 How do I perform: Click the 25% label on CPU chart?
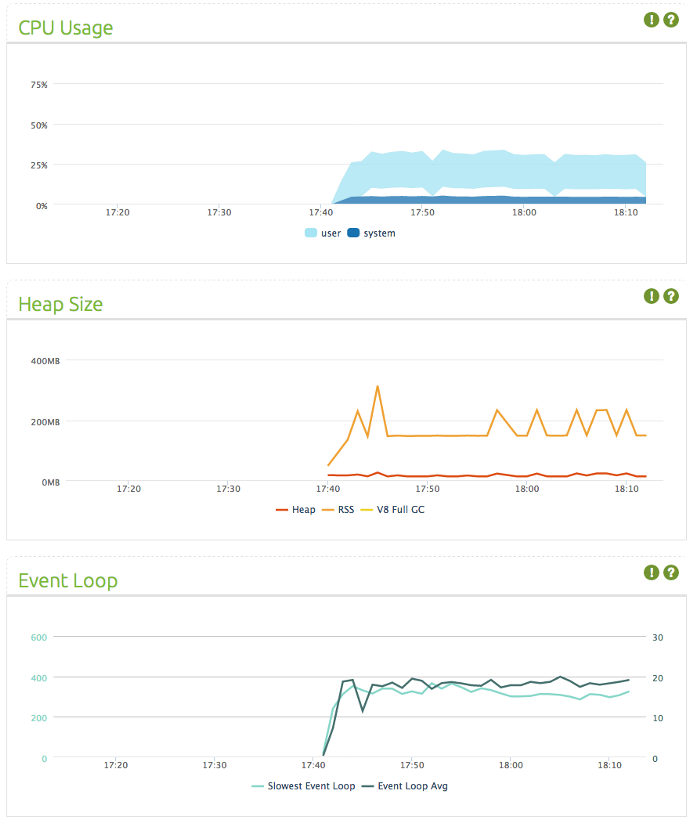39,165
